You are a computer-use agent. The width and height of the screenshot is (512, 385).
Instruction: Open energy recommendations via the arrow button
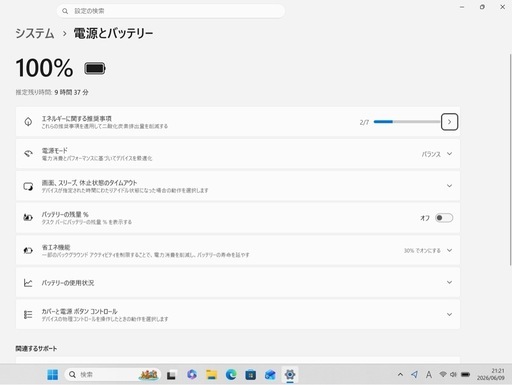point(449,122)
